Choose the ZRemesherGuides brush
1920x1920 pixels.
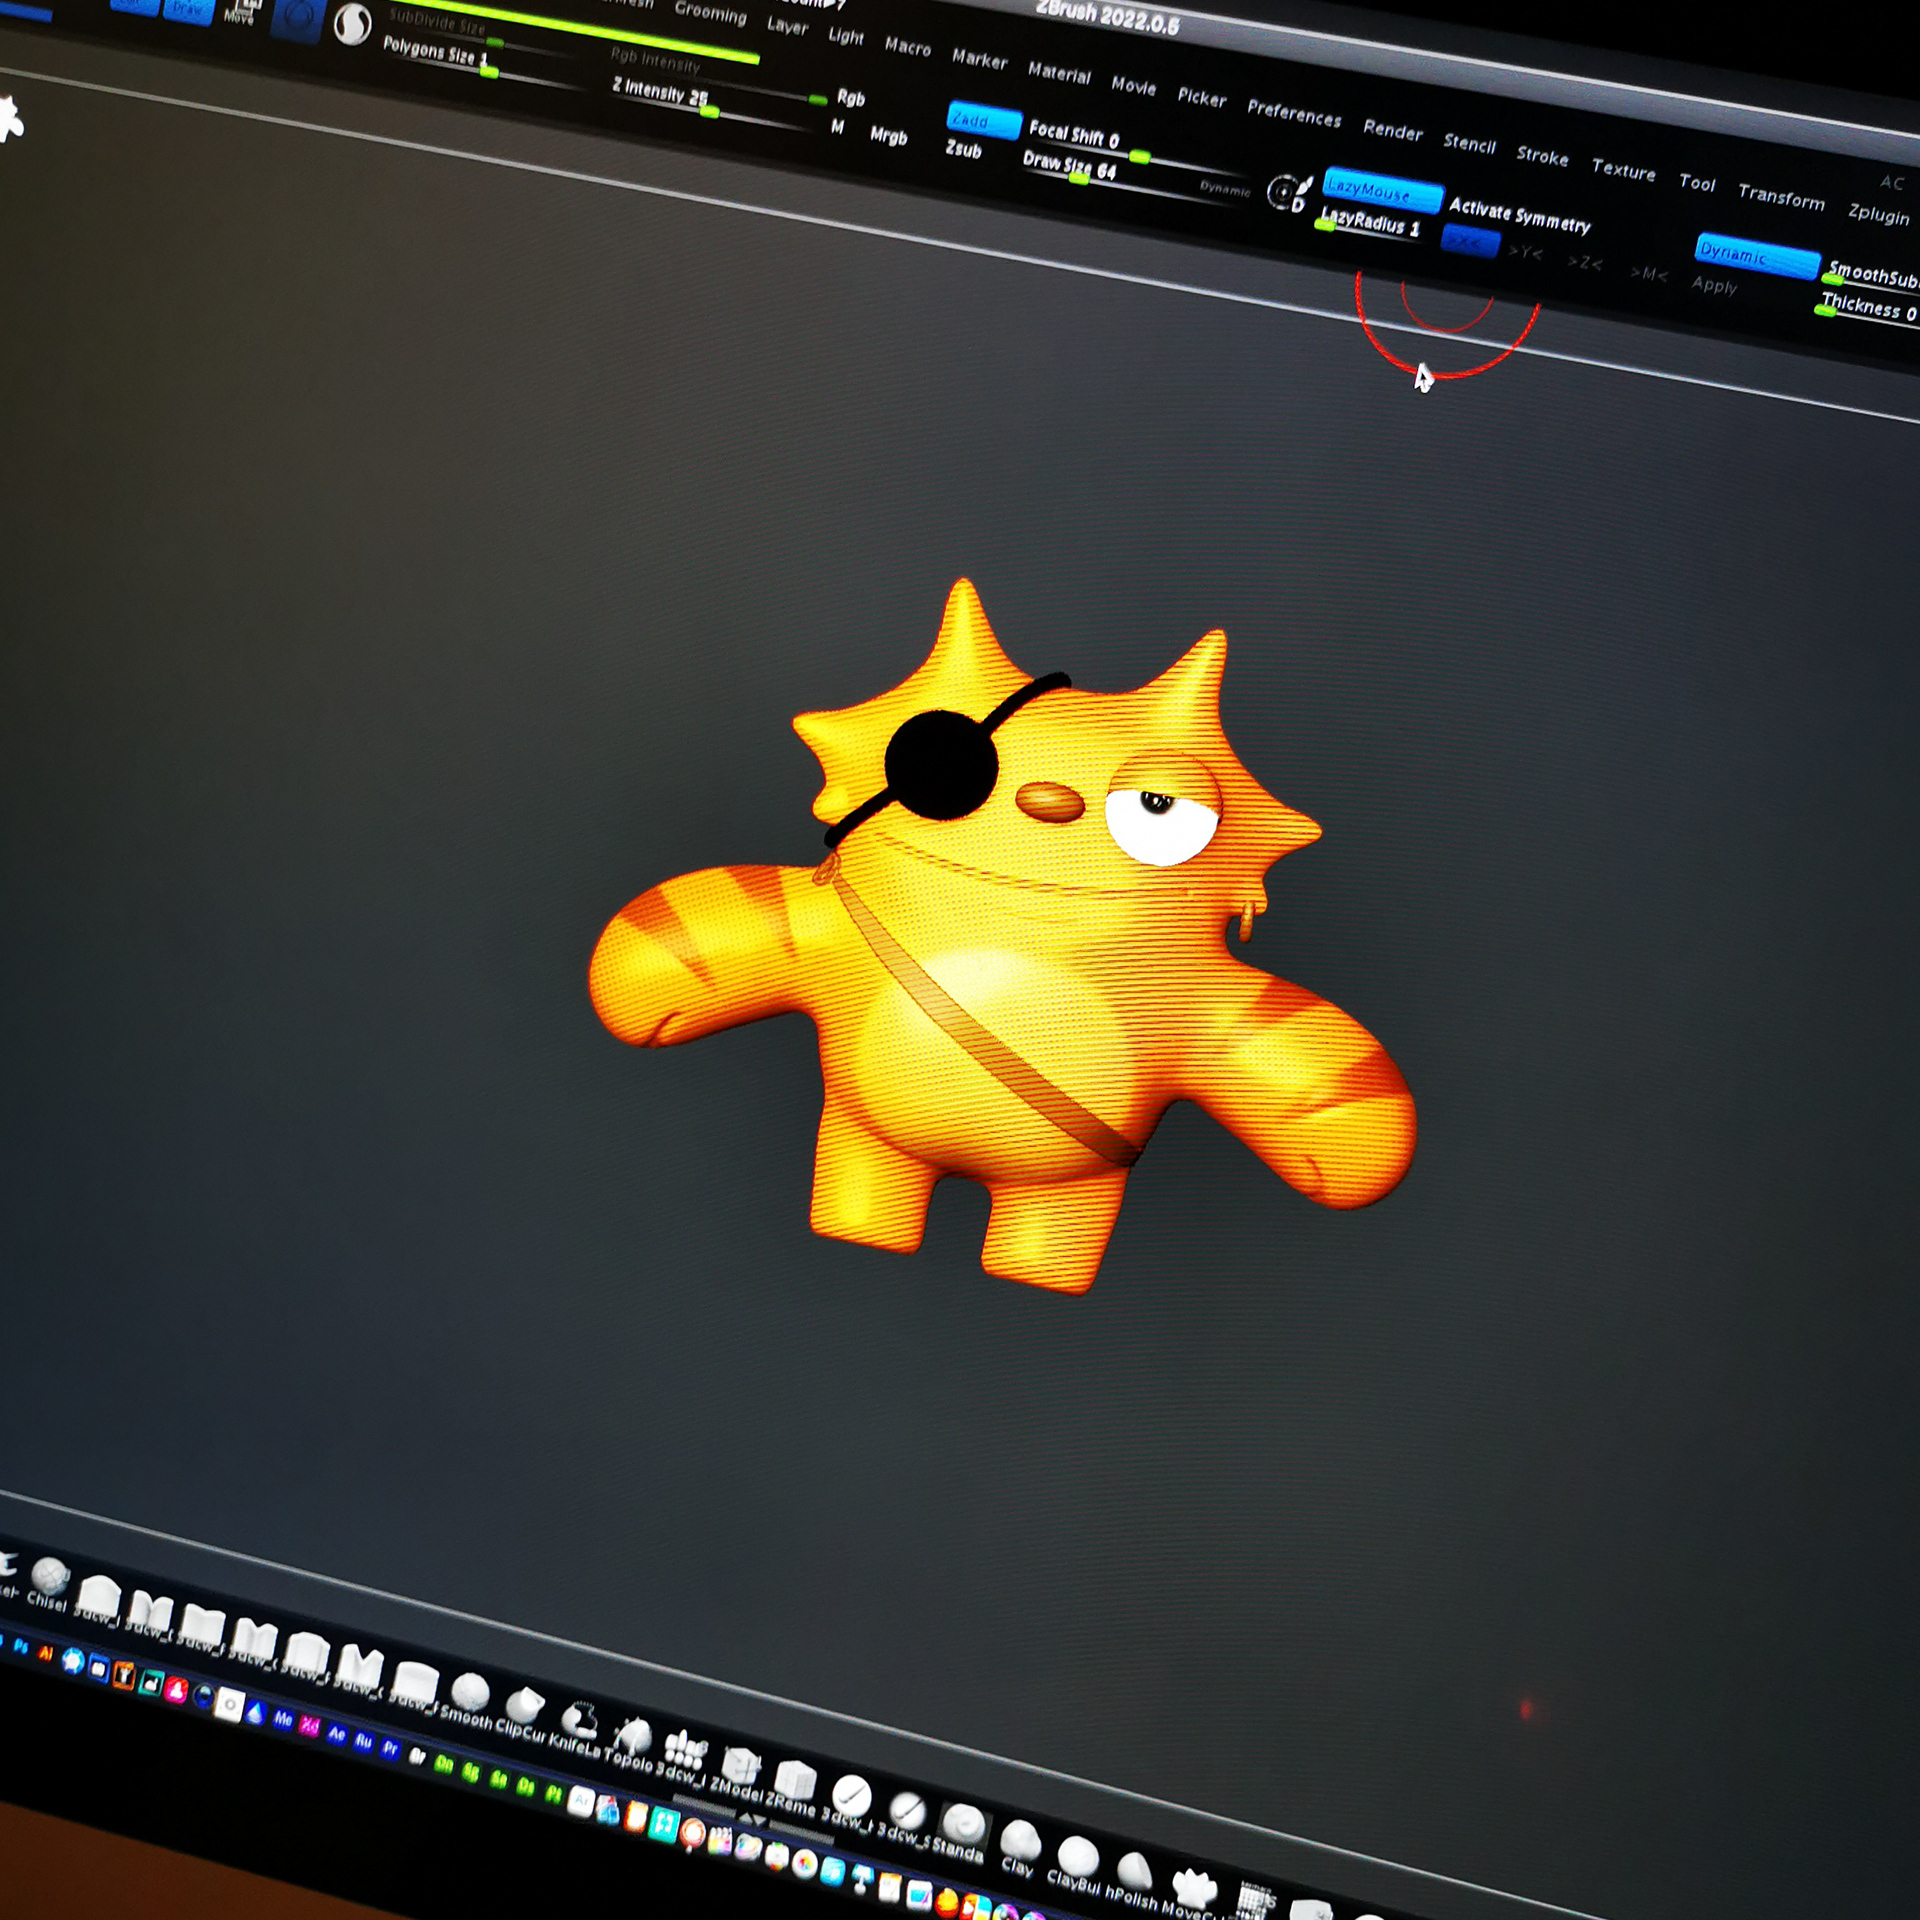[796, 1779]
